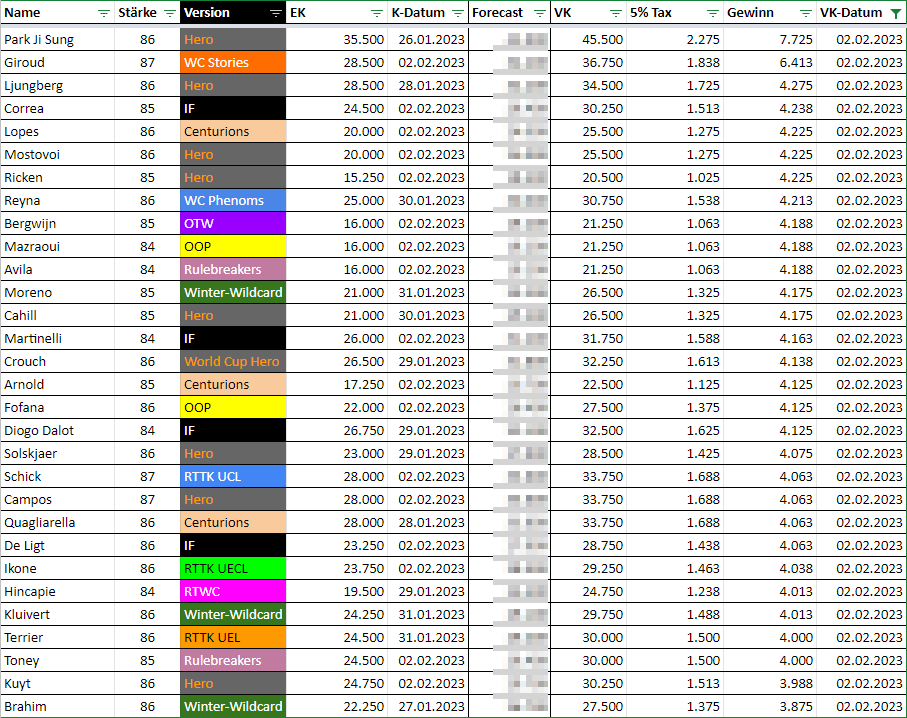Select Schick's RTTK UCL version cell

point(233,477)
